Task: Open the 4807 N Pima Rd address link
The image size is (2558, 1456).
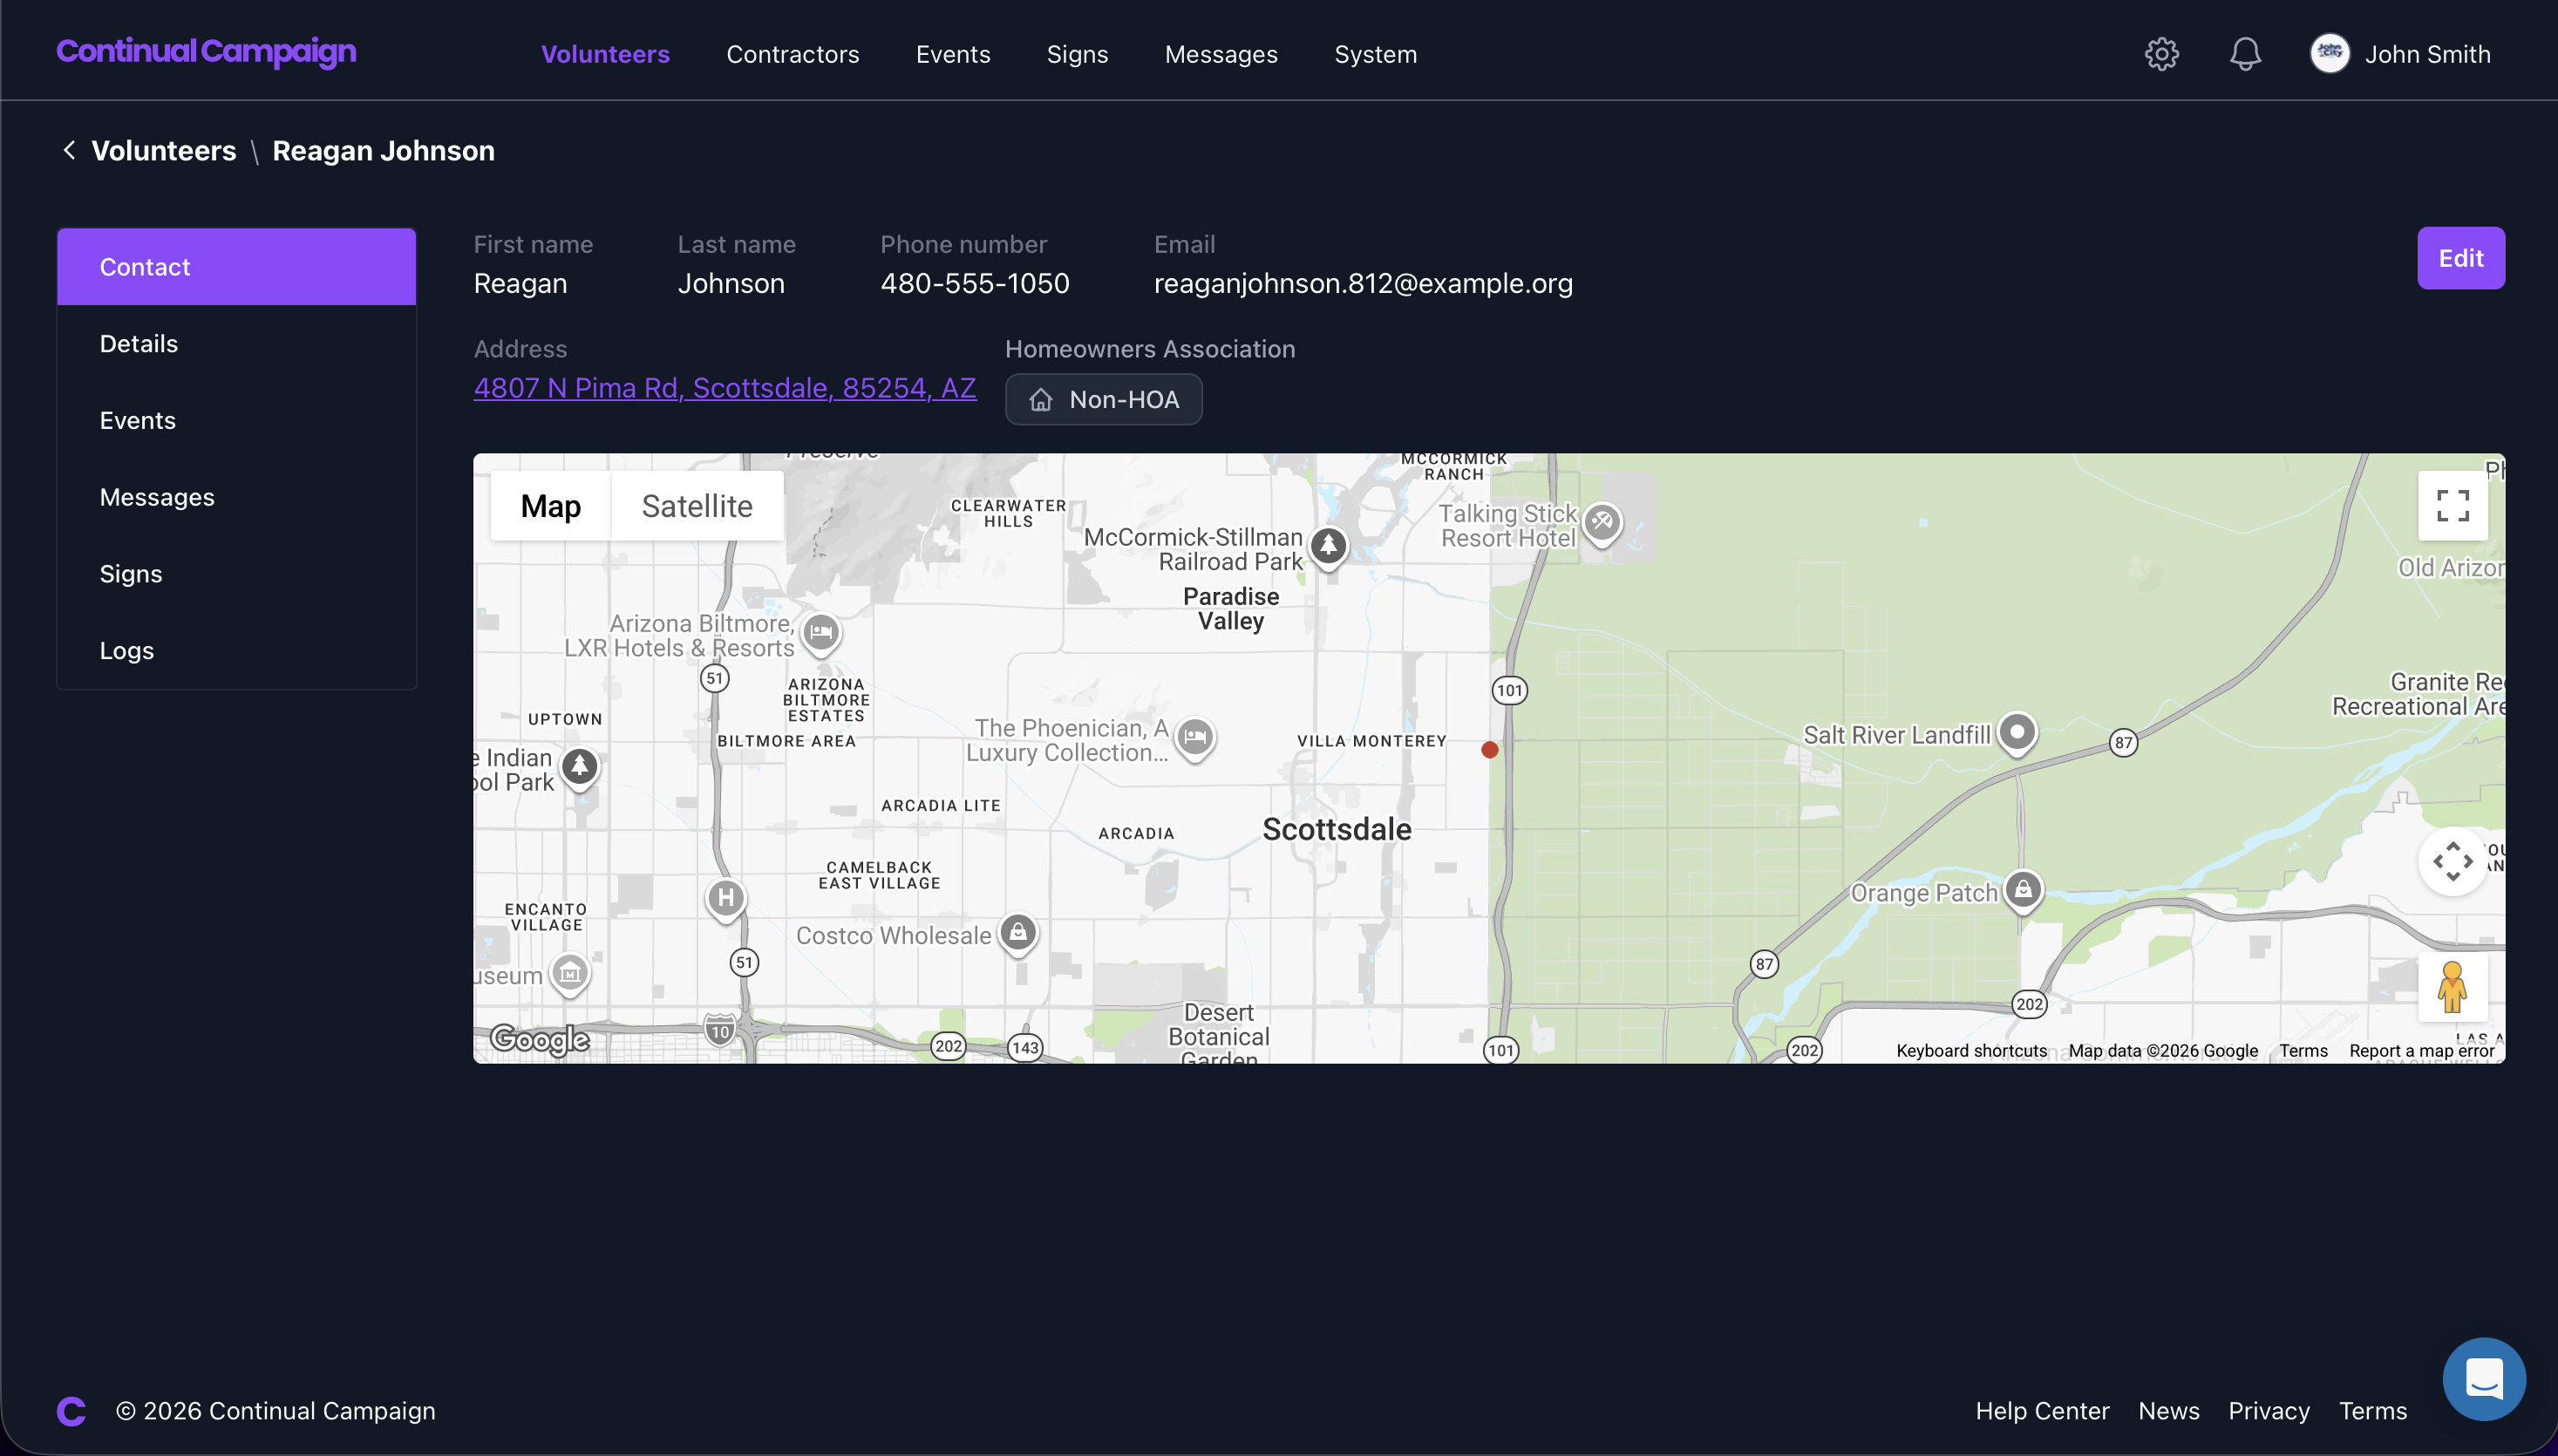Action: point(724,388)
